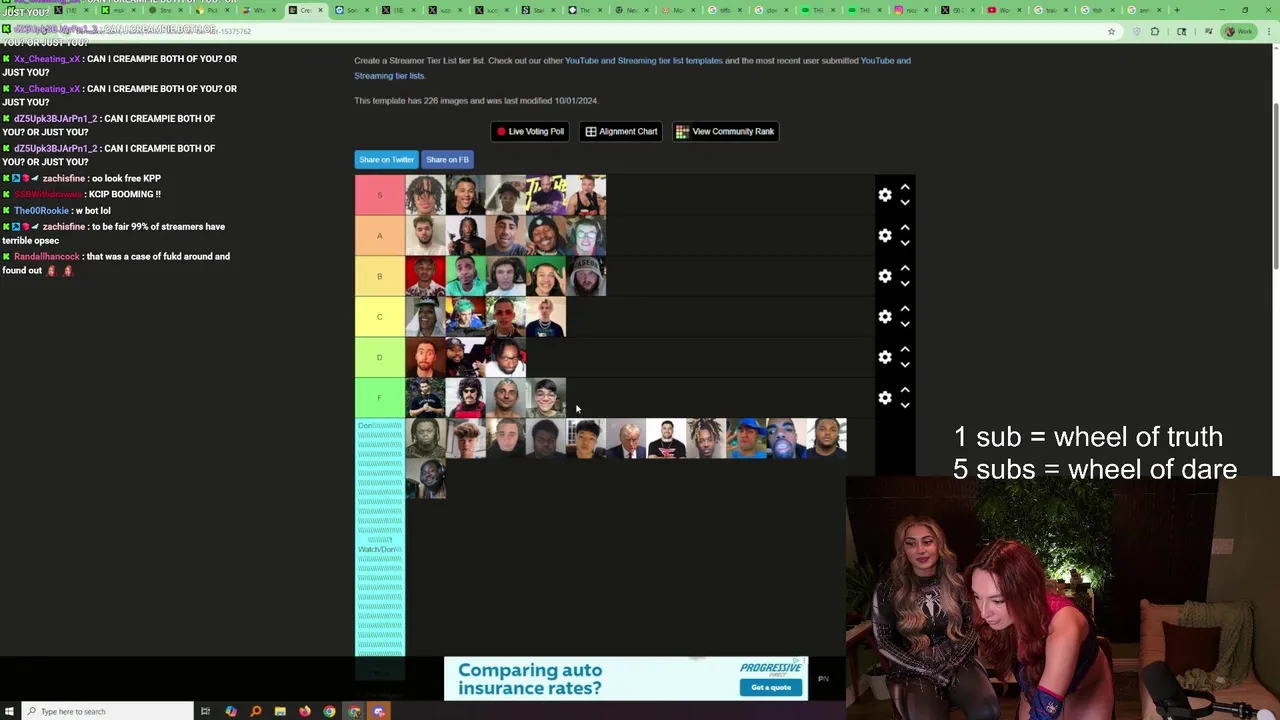
Task: Open the Windows Start menu
Action: pyautogui.click(x=9, y=711)
